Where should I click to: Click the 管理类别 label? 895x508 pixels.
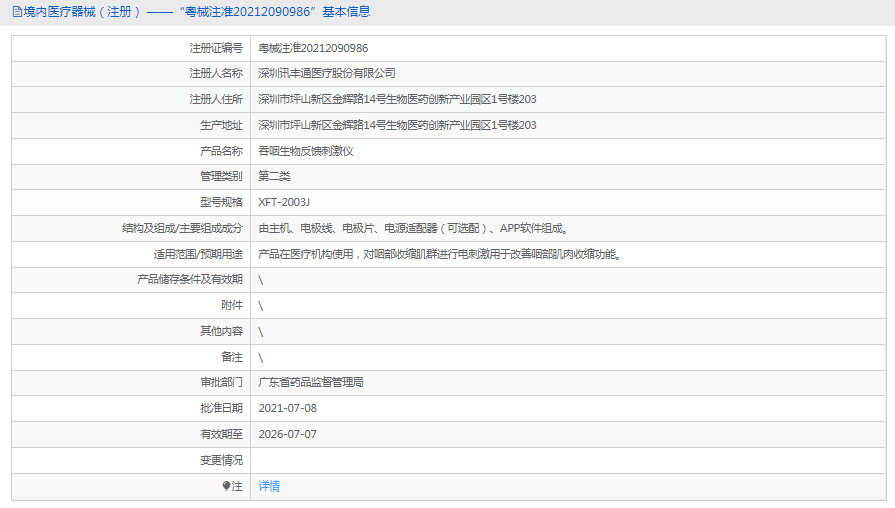(221, 176)
